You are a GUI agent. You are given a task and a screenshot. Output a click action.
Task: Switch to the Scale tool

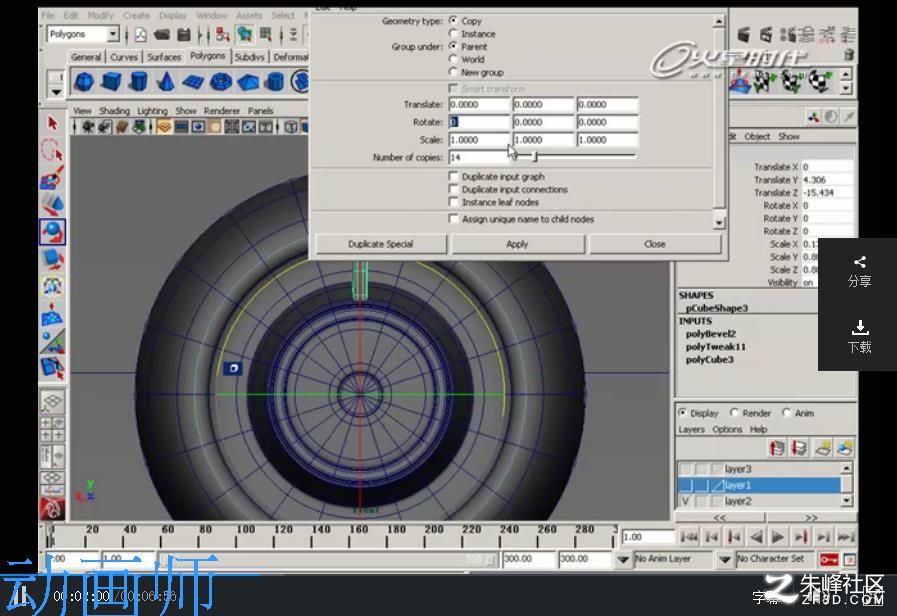point(53,259)
